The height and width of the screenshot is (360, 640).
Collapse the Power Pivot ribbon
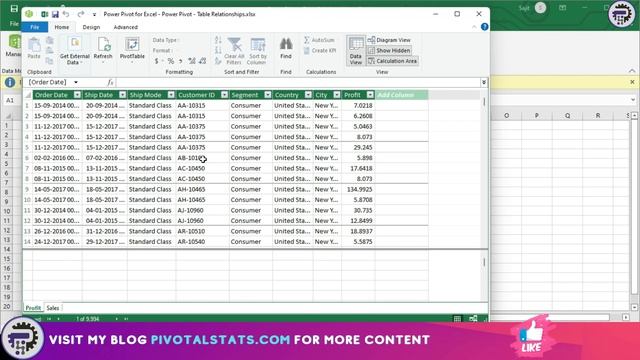tap(474, 27)
